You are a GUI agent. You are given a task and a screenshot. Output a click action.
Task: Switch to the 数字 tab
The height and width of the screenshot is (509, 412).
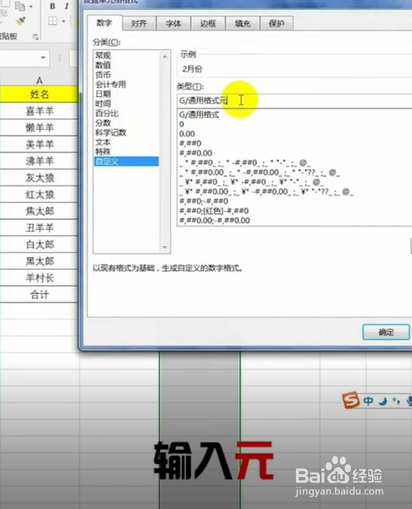click(104, 23)
